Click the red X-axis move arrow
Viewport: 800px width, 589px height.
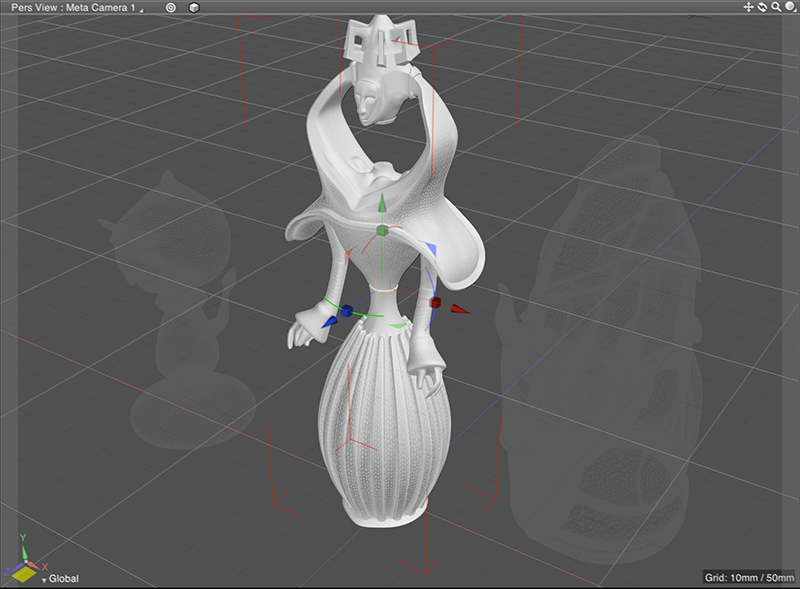click(x=461, y=309)
